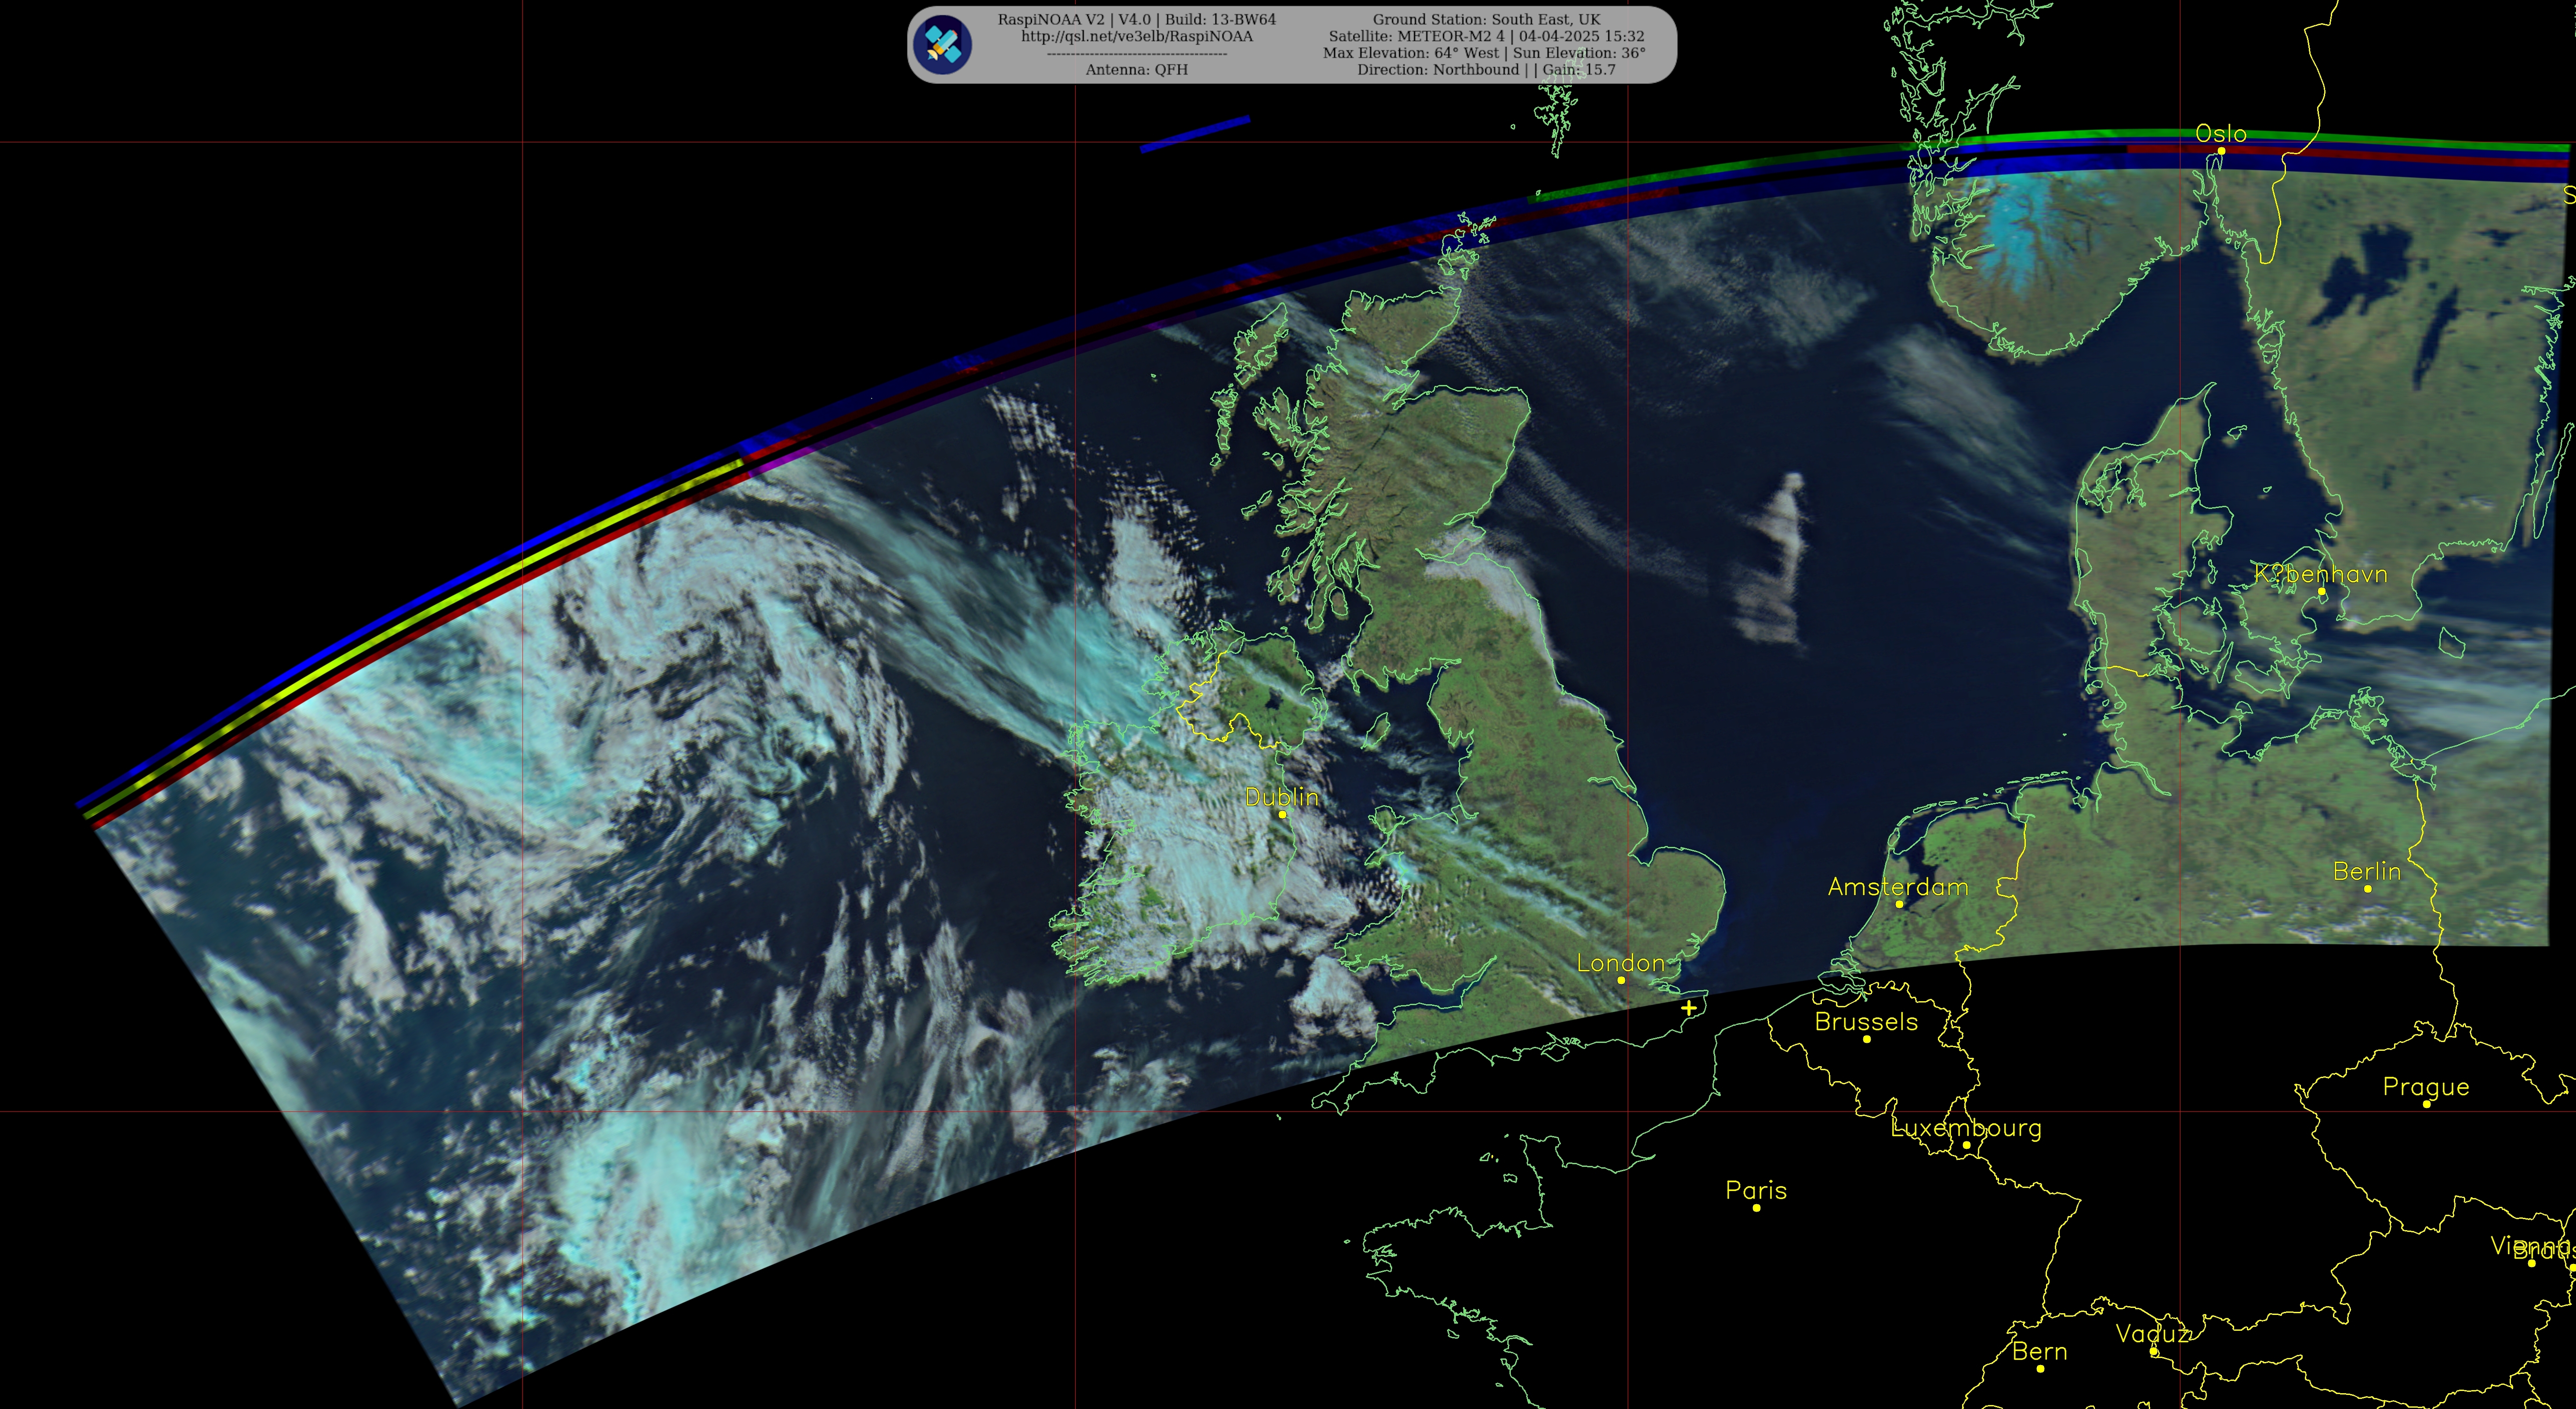Click the Berlin city label
This screenshot has width=2576, height=1409.
click(2366, 871)
